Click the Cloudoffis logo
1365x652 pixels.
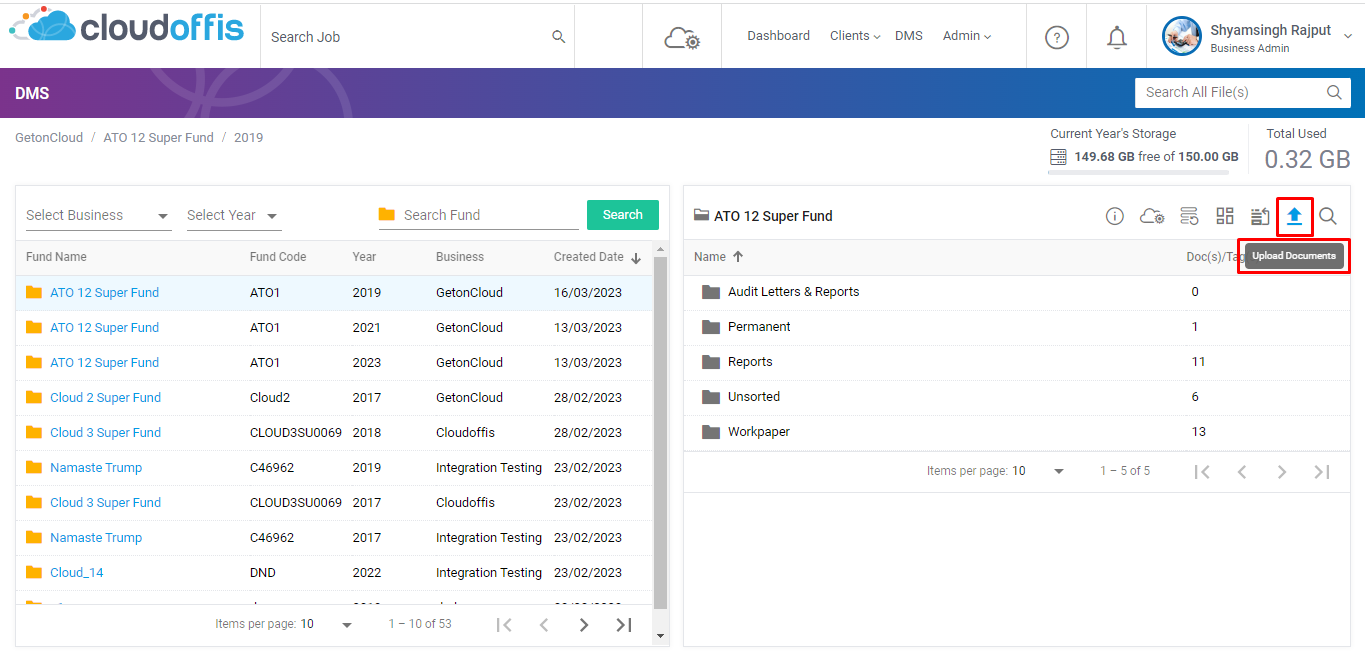(127, 27)
